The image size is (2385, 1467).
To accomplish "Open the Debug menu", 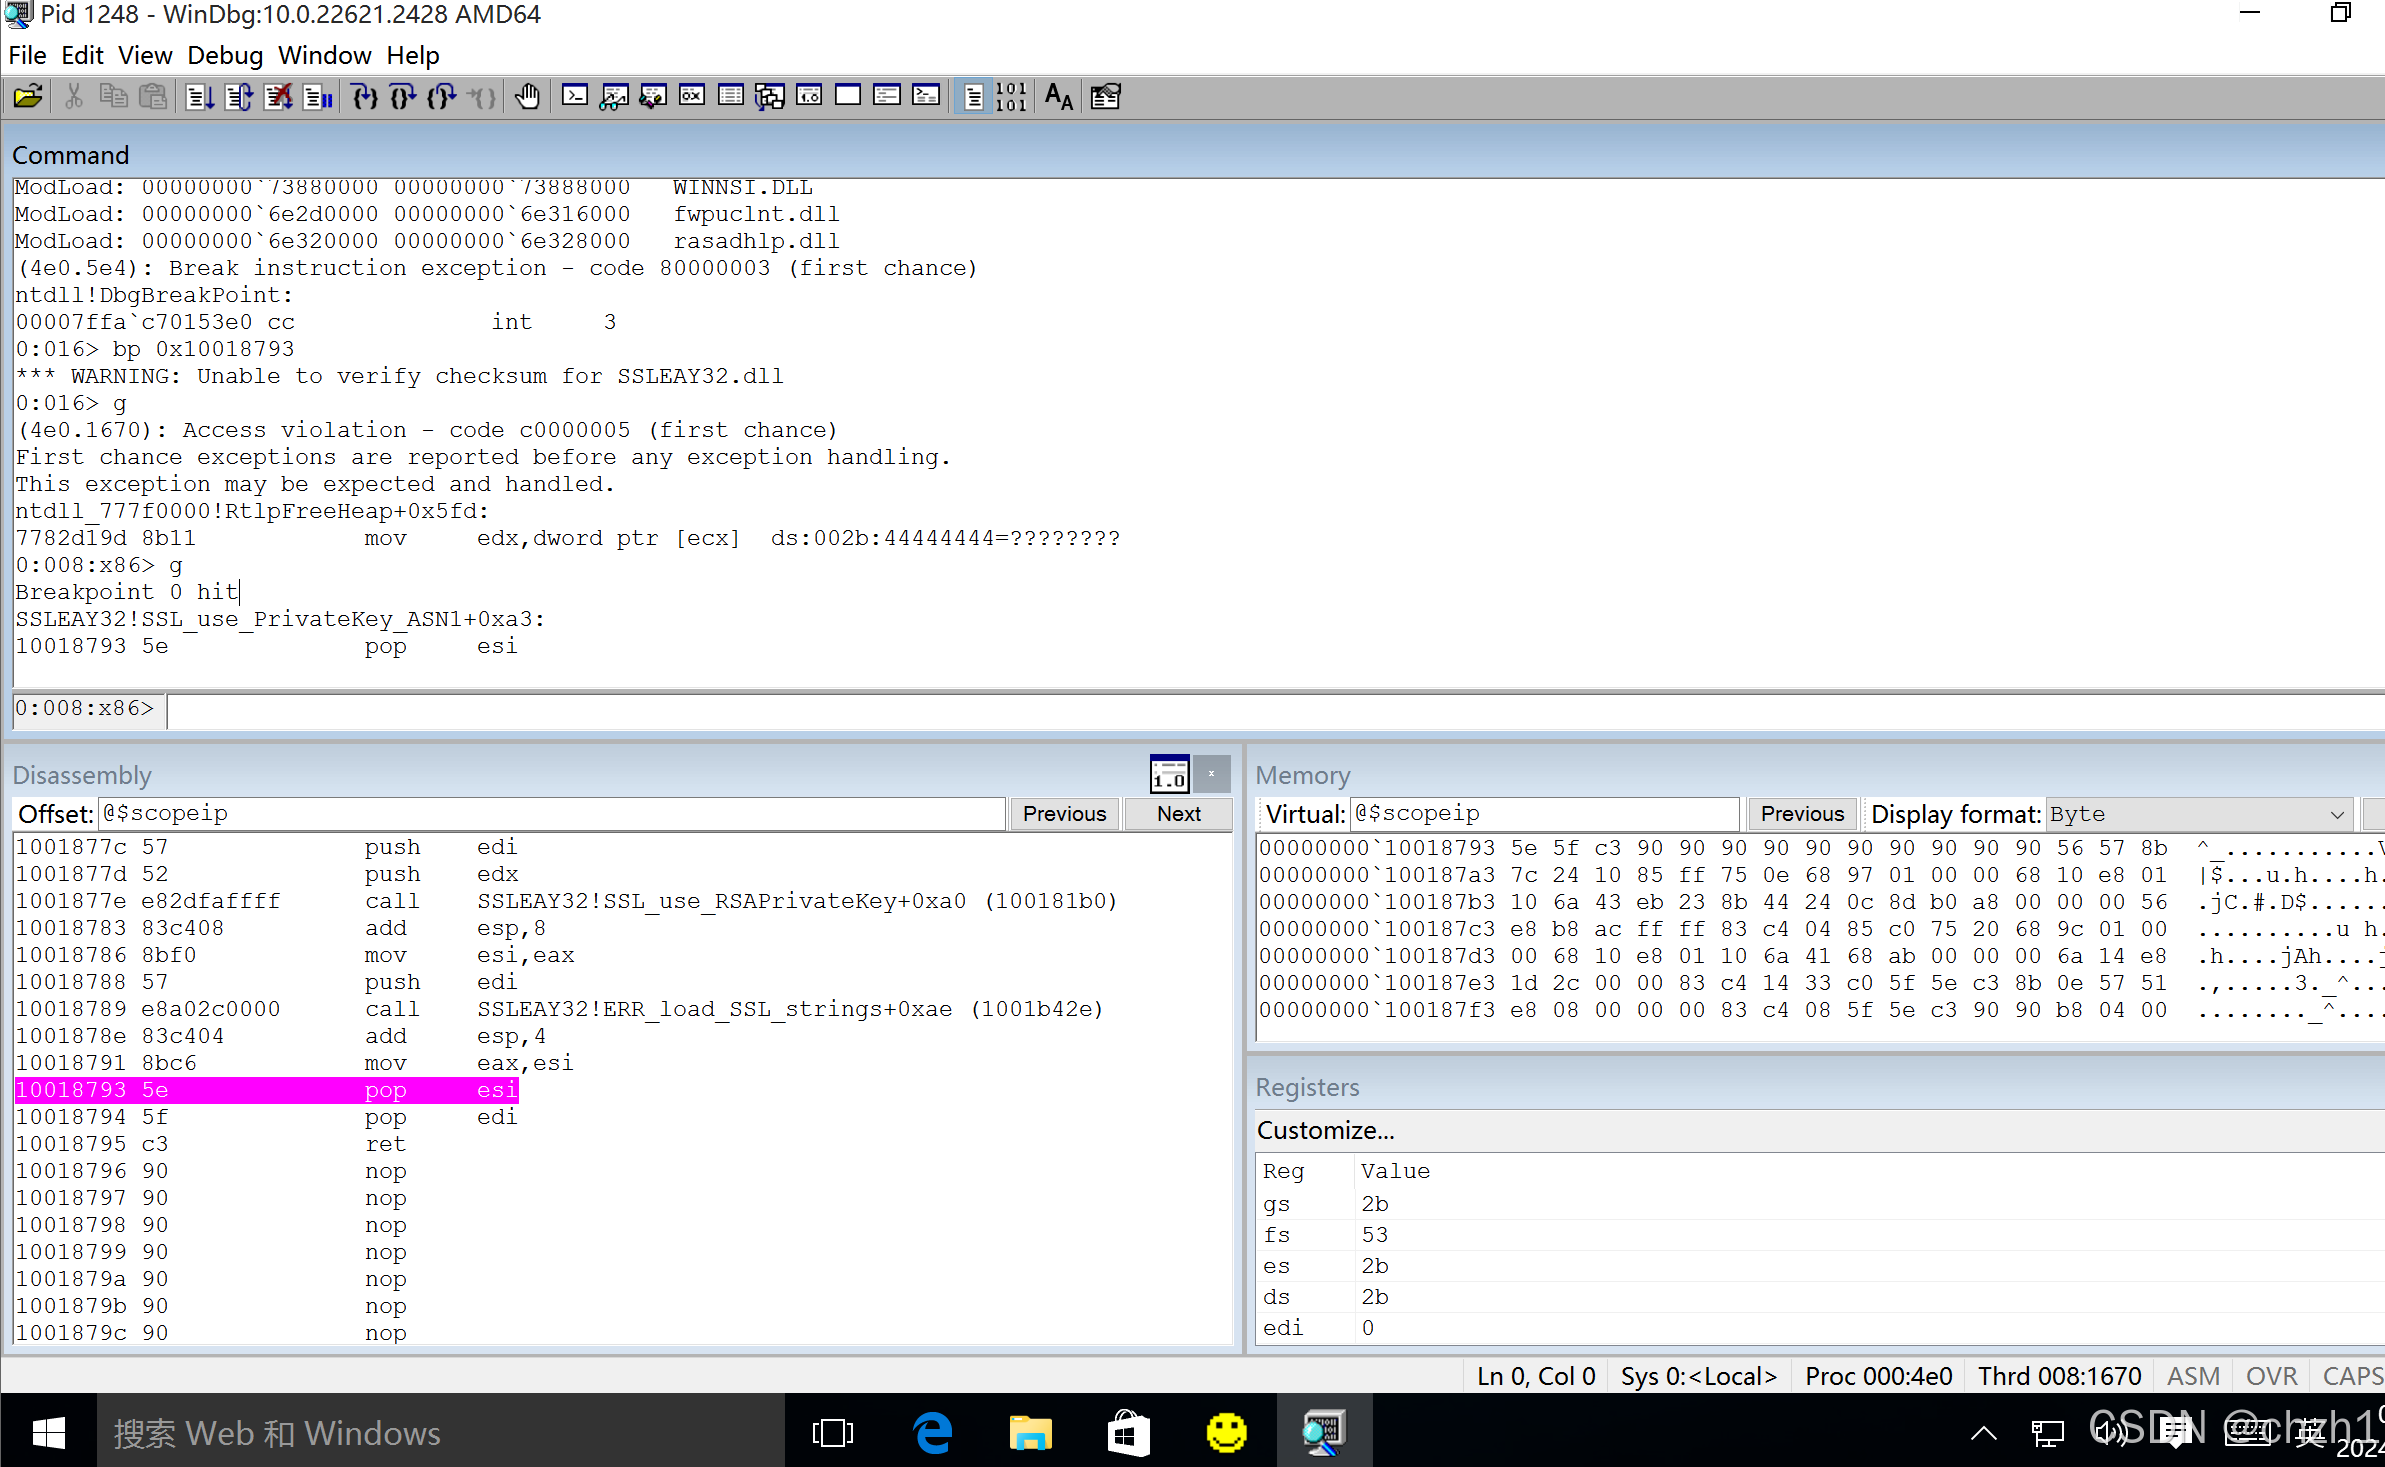I will (x=224, y=55).
